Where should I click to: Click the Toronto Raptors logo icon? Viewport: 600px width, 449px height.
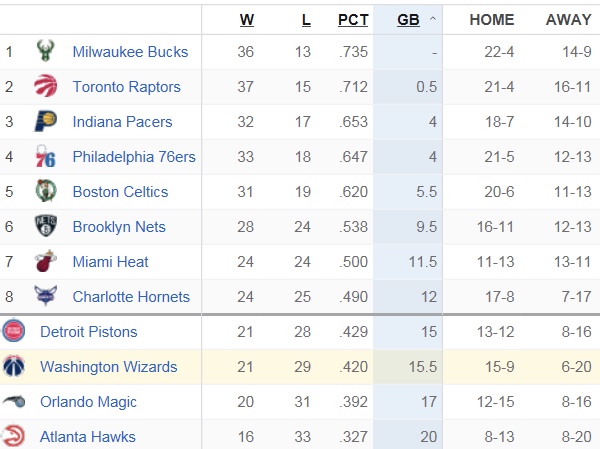point(45,87)
